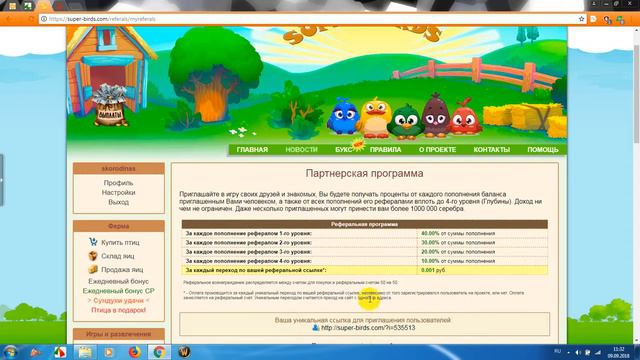
Task: Click the user icon beside the referral link
Action: tap(316, 328)
